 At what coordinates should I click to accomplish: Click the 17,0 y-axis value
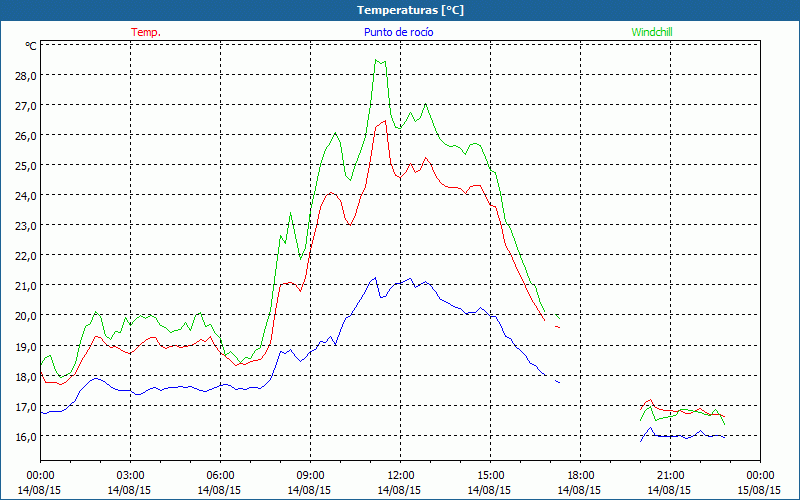point(27,407)
